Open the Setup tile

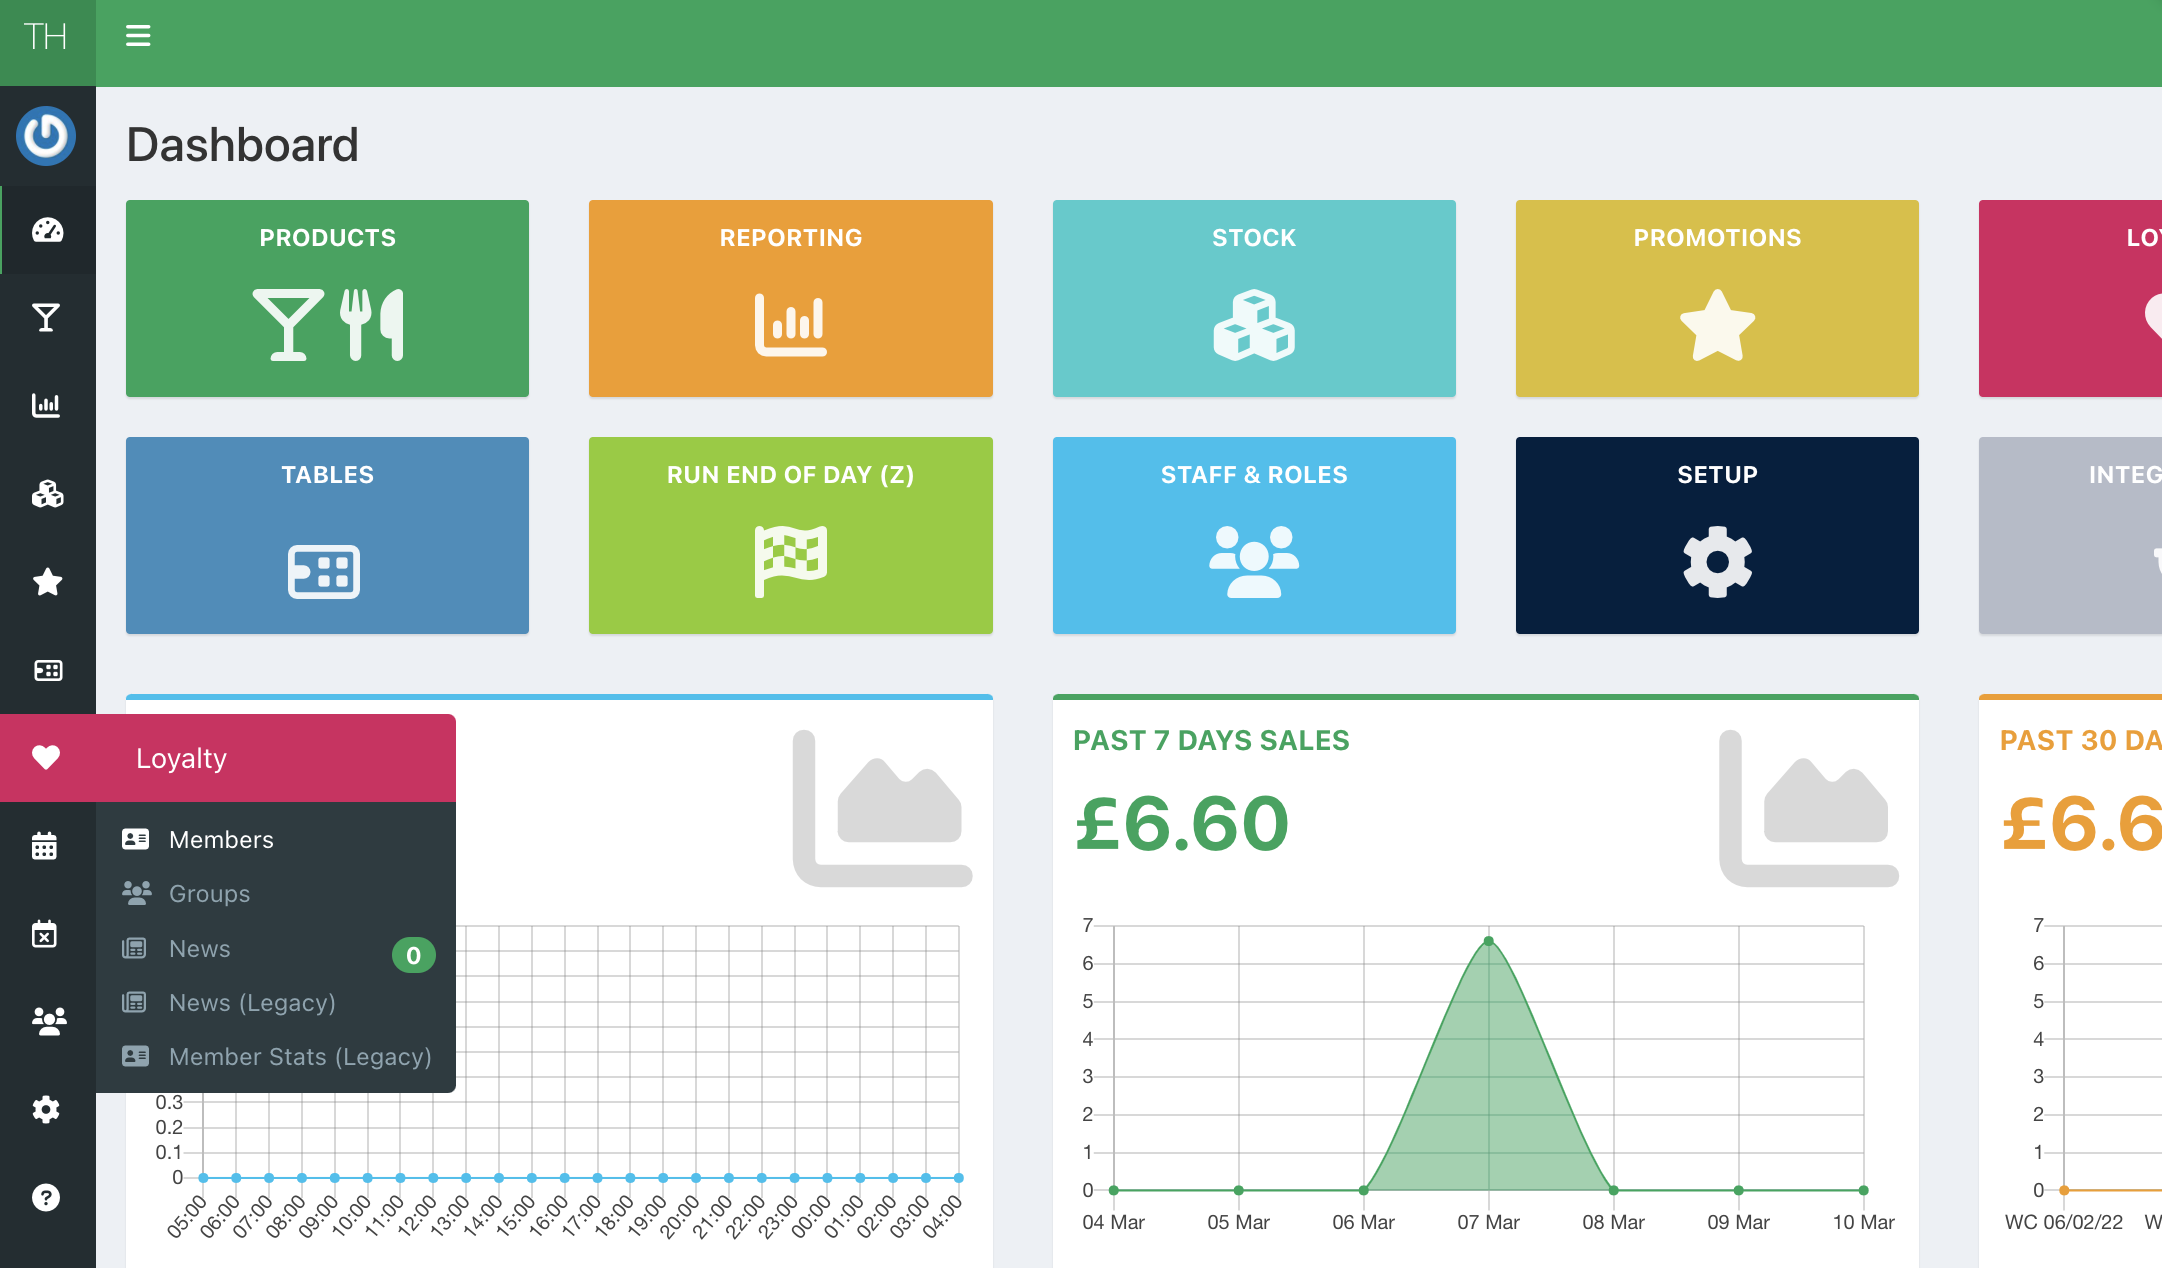[x=1716, y=535]
